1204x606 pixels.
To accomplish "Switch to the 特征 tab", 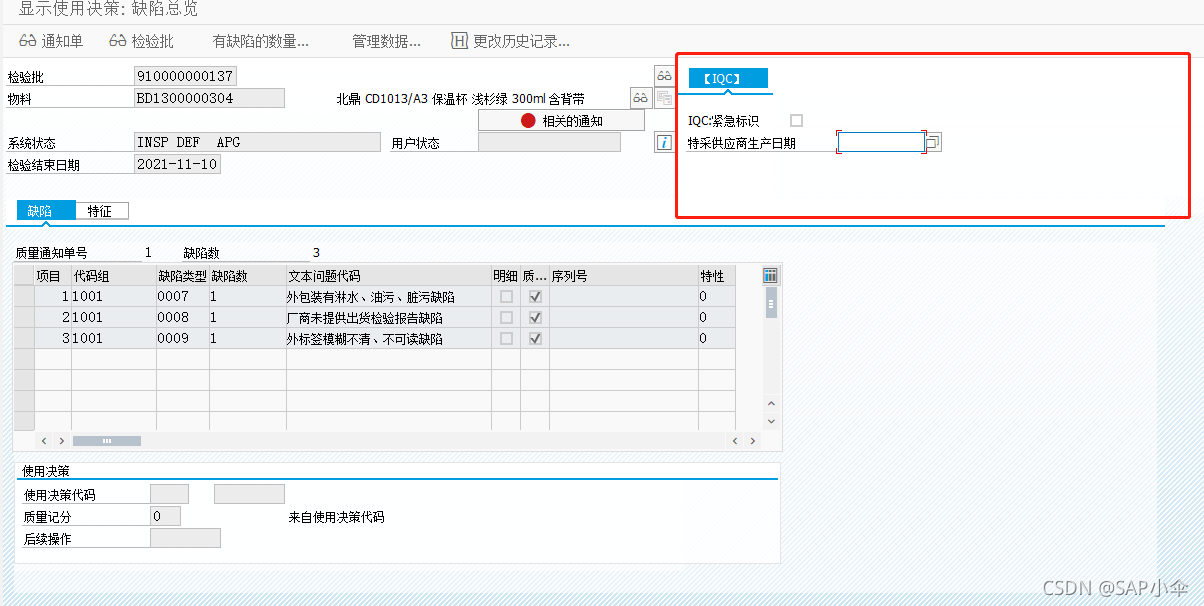I will pos(103,210).
